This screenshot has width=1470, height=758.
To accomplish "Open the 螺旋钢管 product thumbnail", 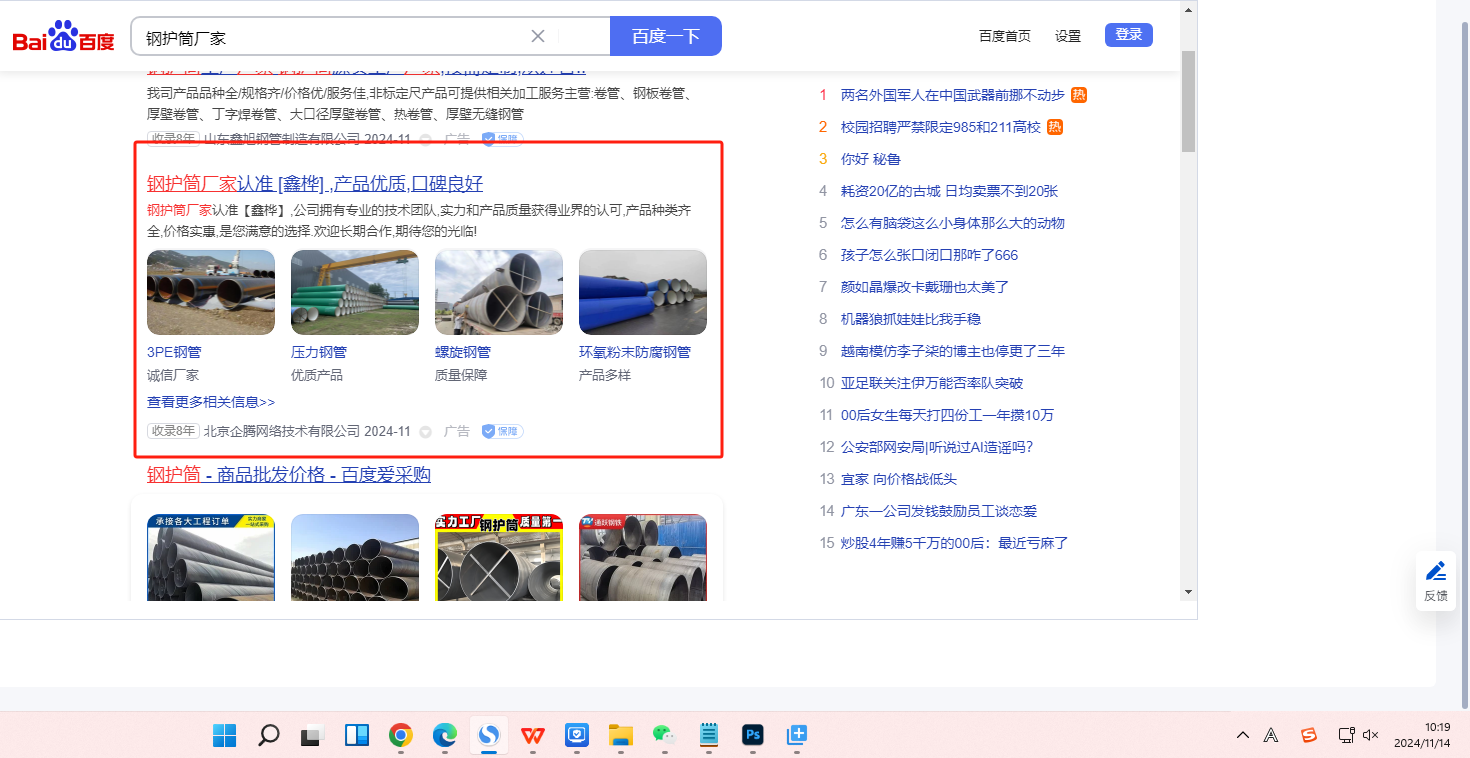I will coord(498,292).
